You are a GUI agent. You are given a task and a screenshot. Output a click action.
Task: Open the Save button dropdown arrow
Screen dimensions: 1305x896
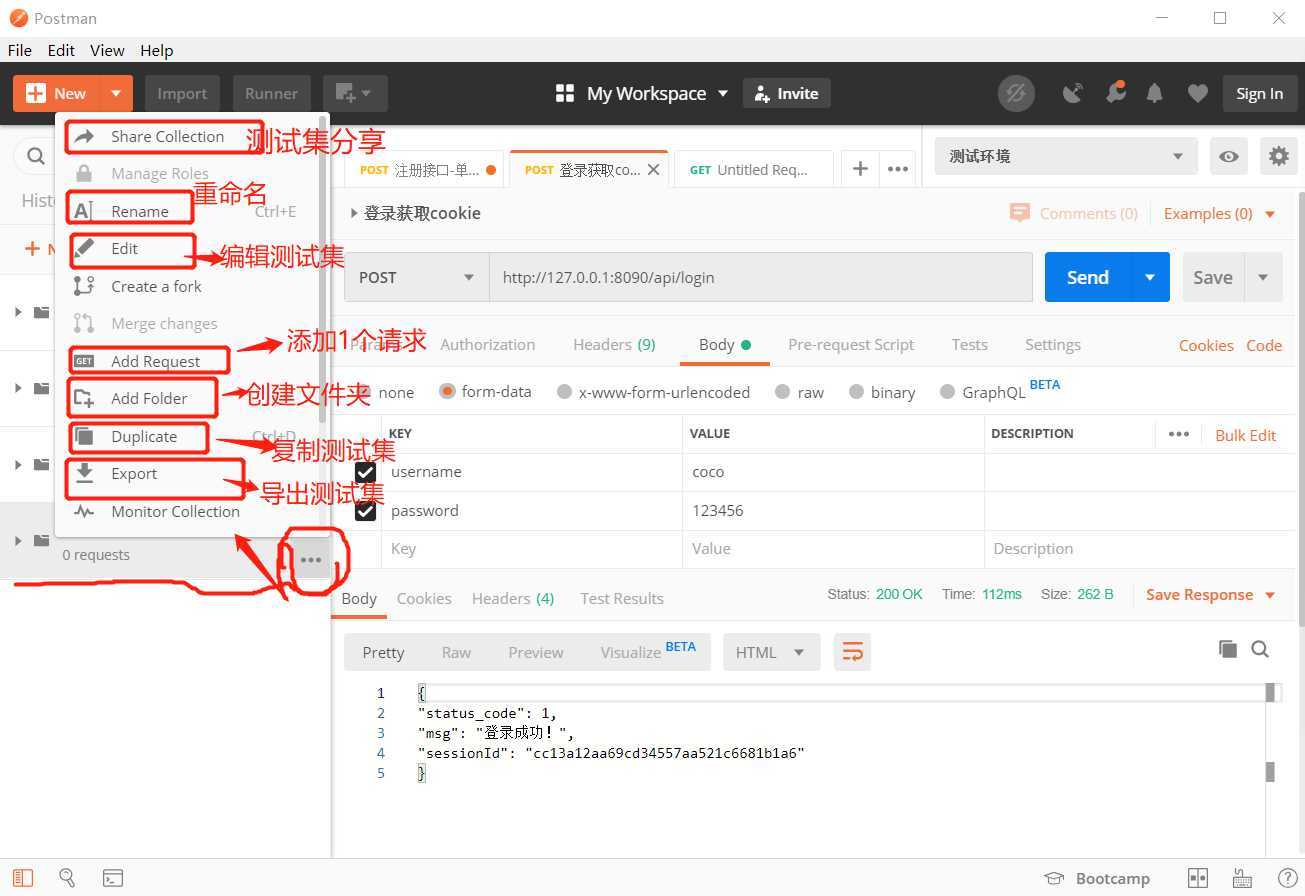tap(1263, 277)
